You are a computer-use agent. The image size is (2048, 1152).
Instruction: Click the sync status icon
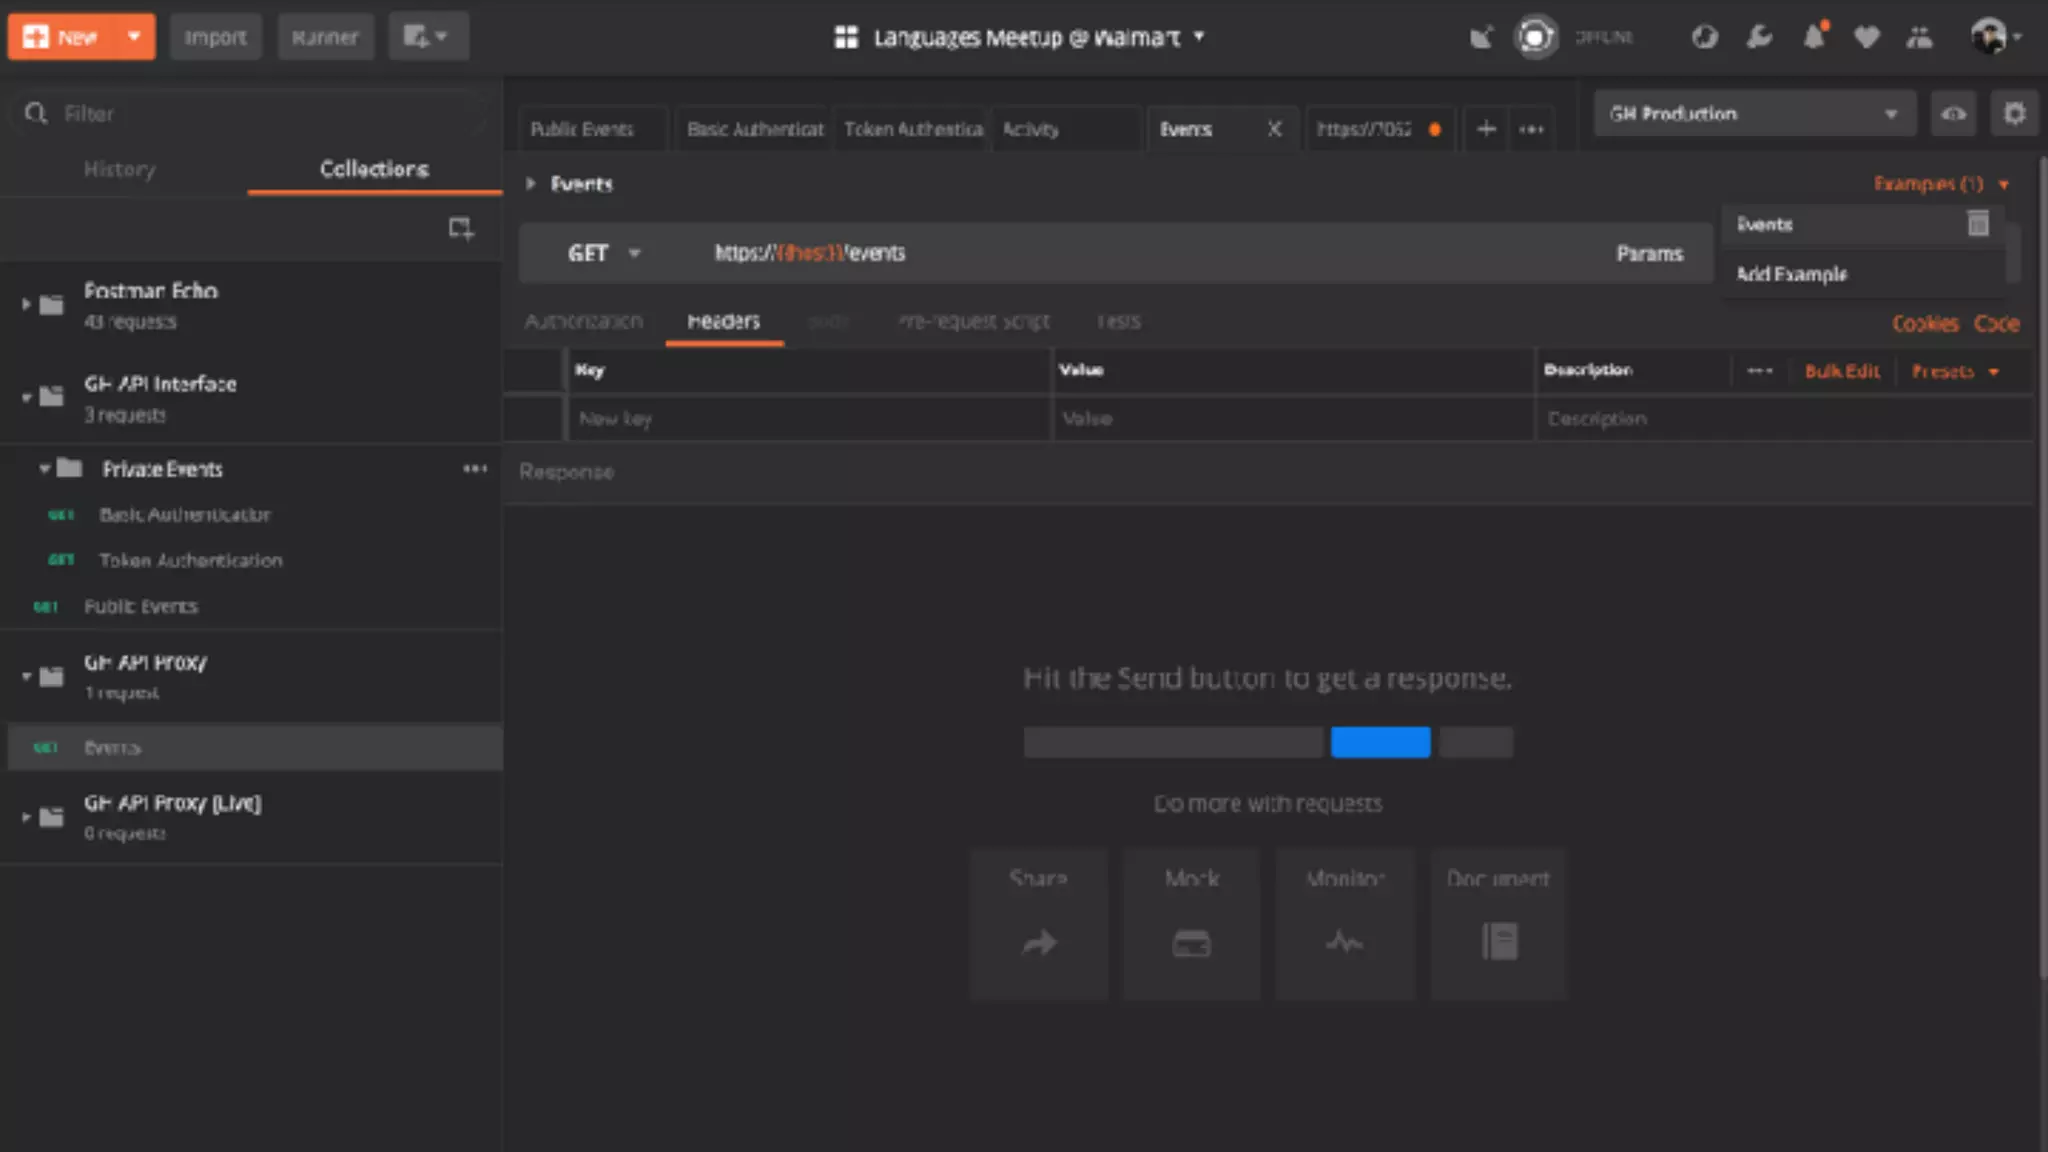pos(1535,38)
